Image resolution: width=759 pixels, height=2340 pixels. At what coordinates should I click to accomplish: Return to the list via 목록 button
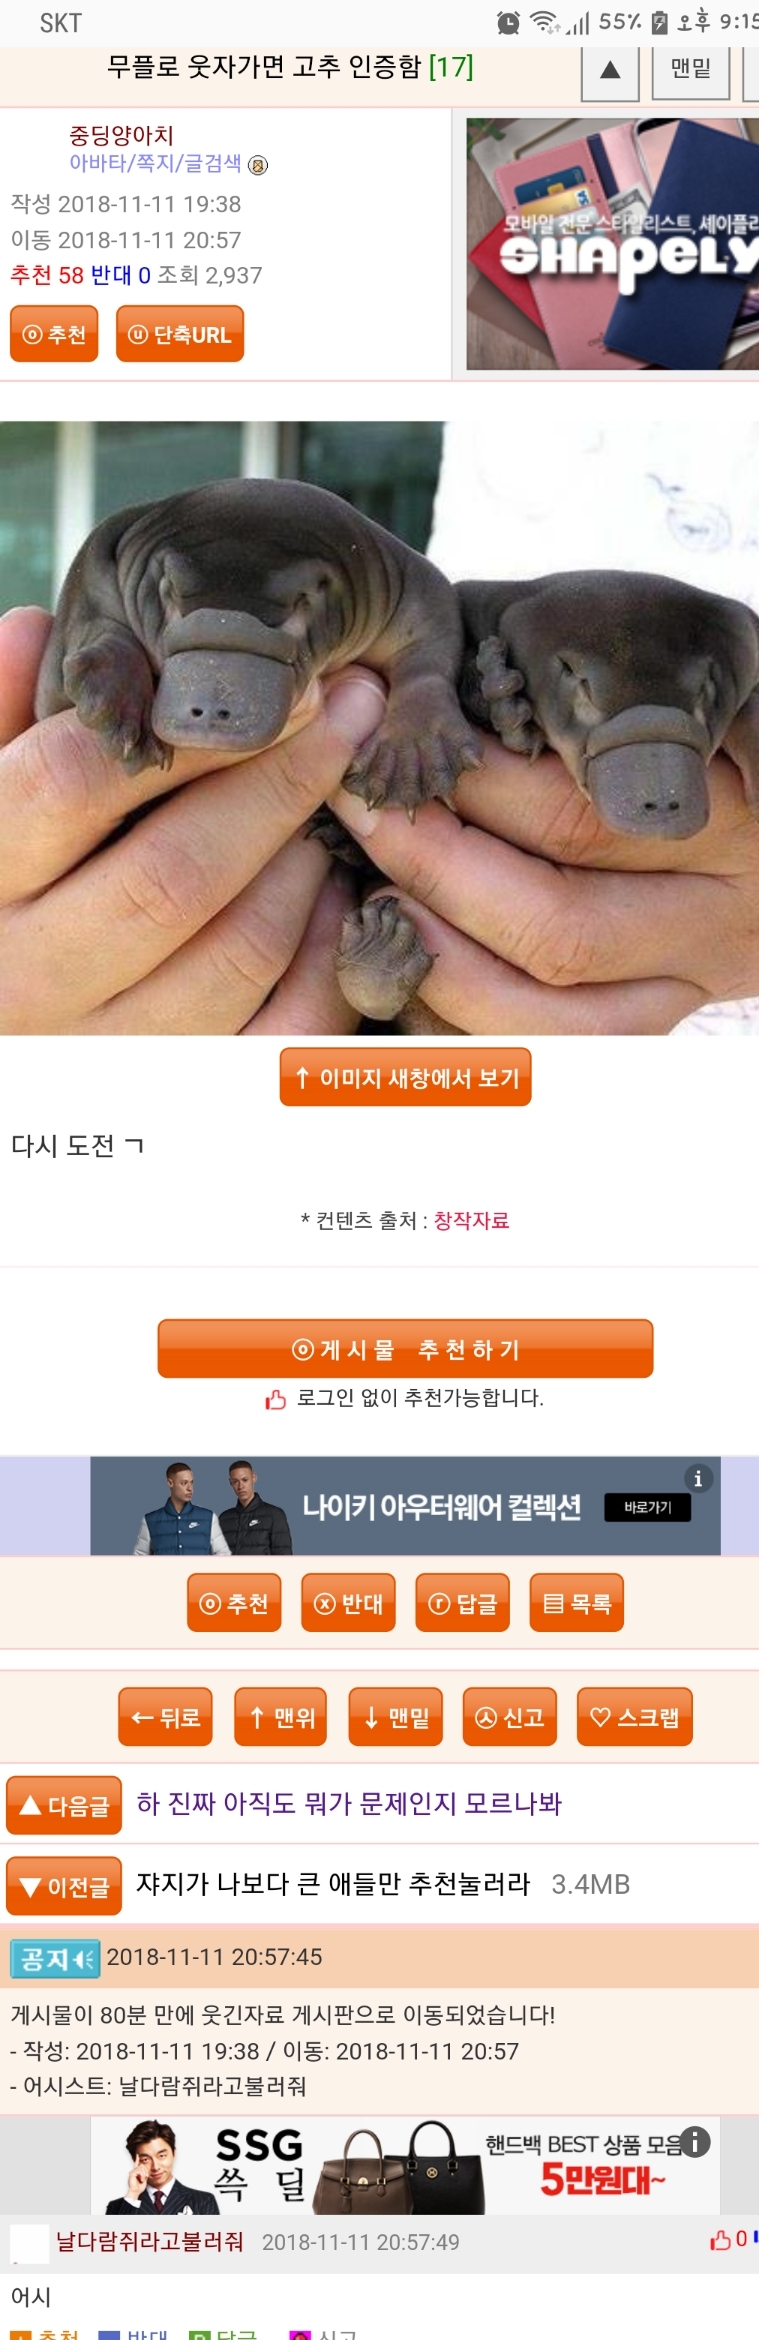click(x=576, y=1603)
